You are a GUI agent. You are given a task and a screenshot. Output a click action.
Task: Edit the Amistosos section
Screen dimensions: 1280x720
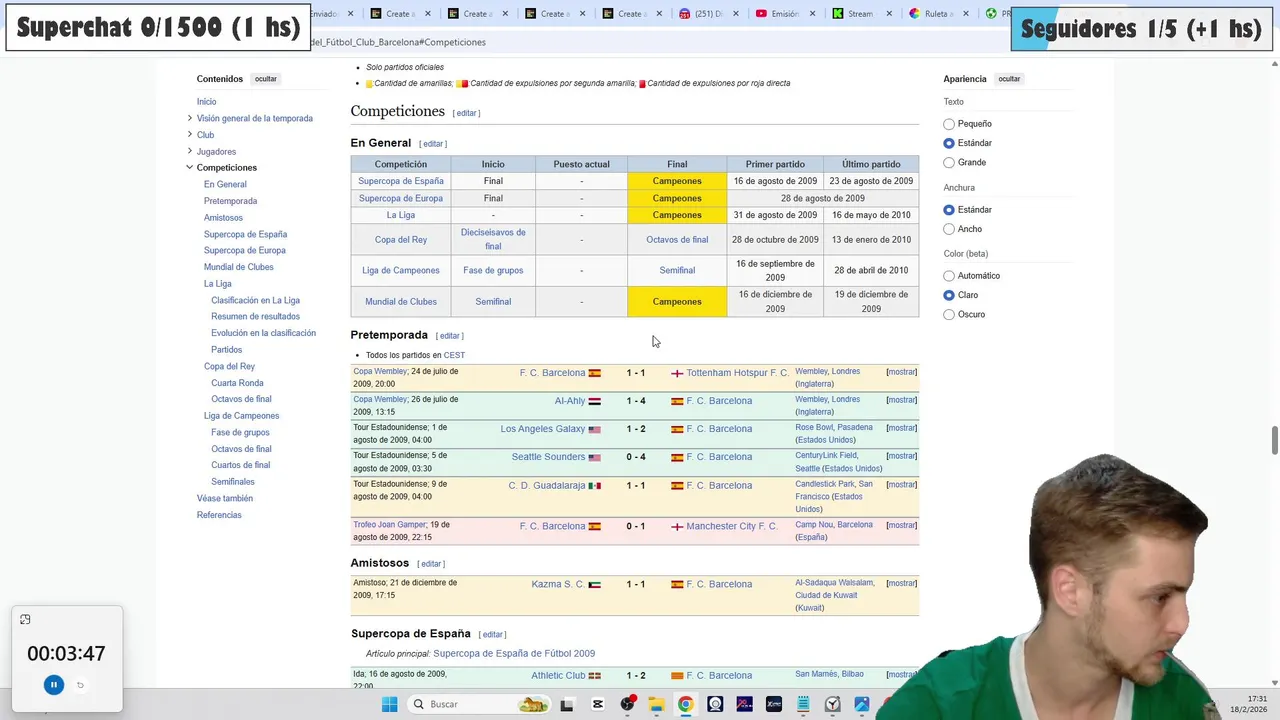tap(431, 564)
